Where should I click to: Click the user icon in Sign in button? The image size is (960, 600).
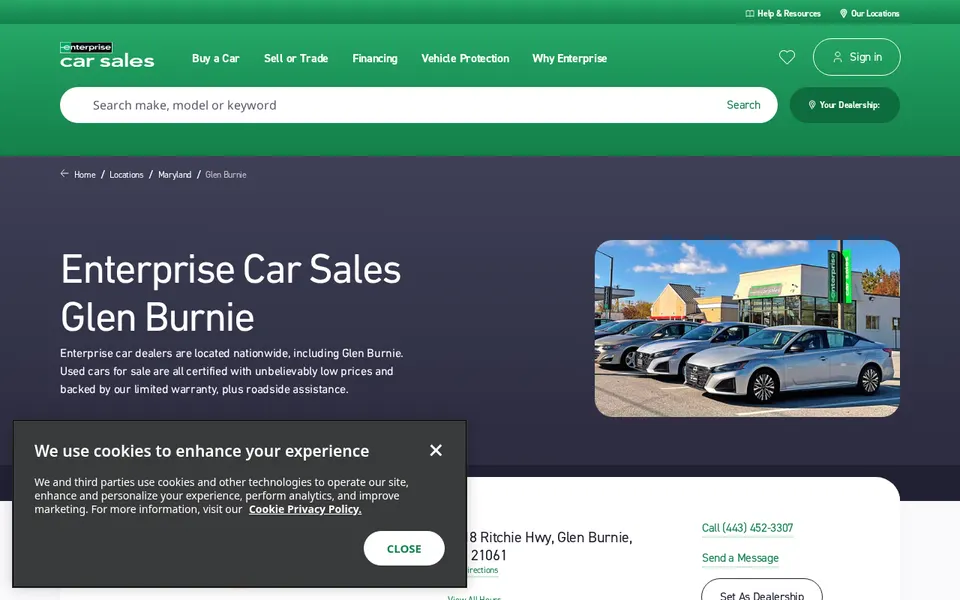click(x=838, y=57)
